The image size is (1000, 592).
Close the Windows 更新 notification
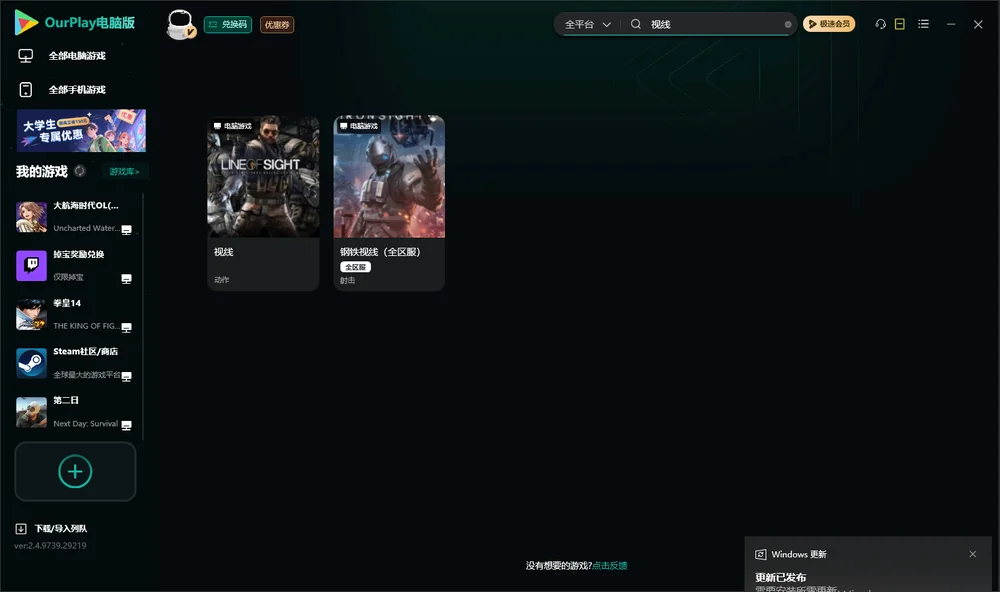click(x=973, y=554)
